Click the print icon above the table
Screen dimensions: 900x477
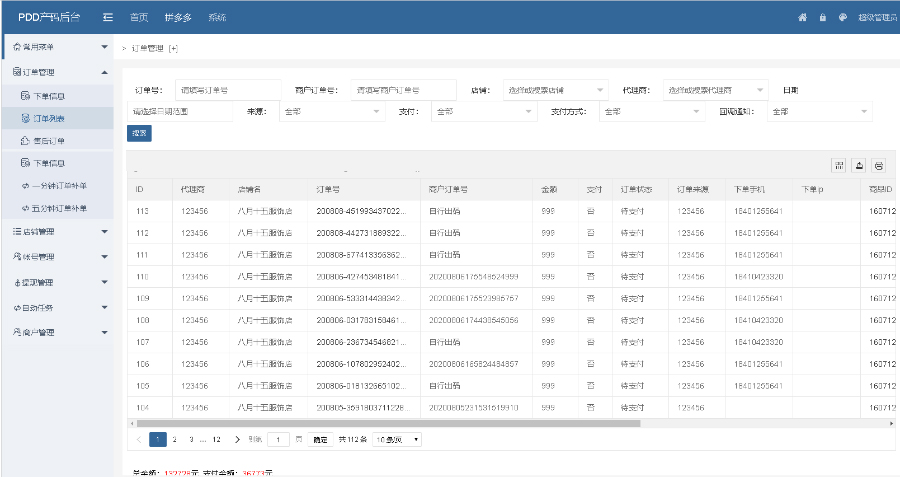[878, 166]
